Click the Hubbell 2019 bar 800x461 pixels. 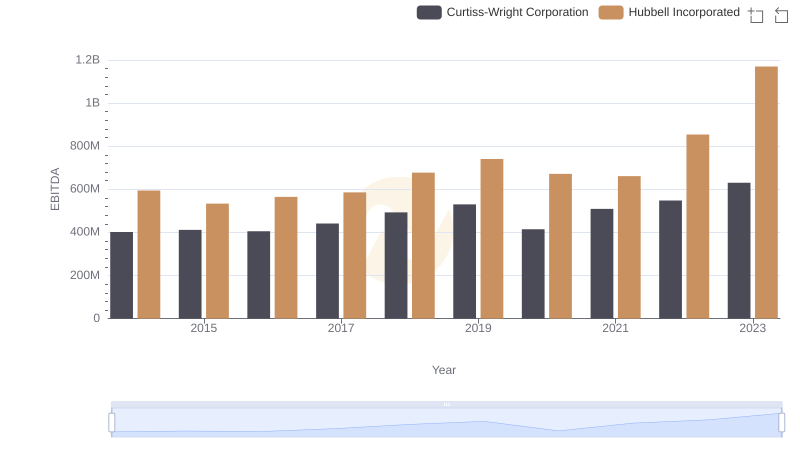pyautogui.click(x=492, y=238)
